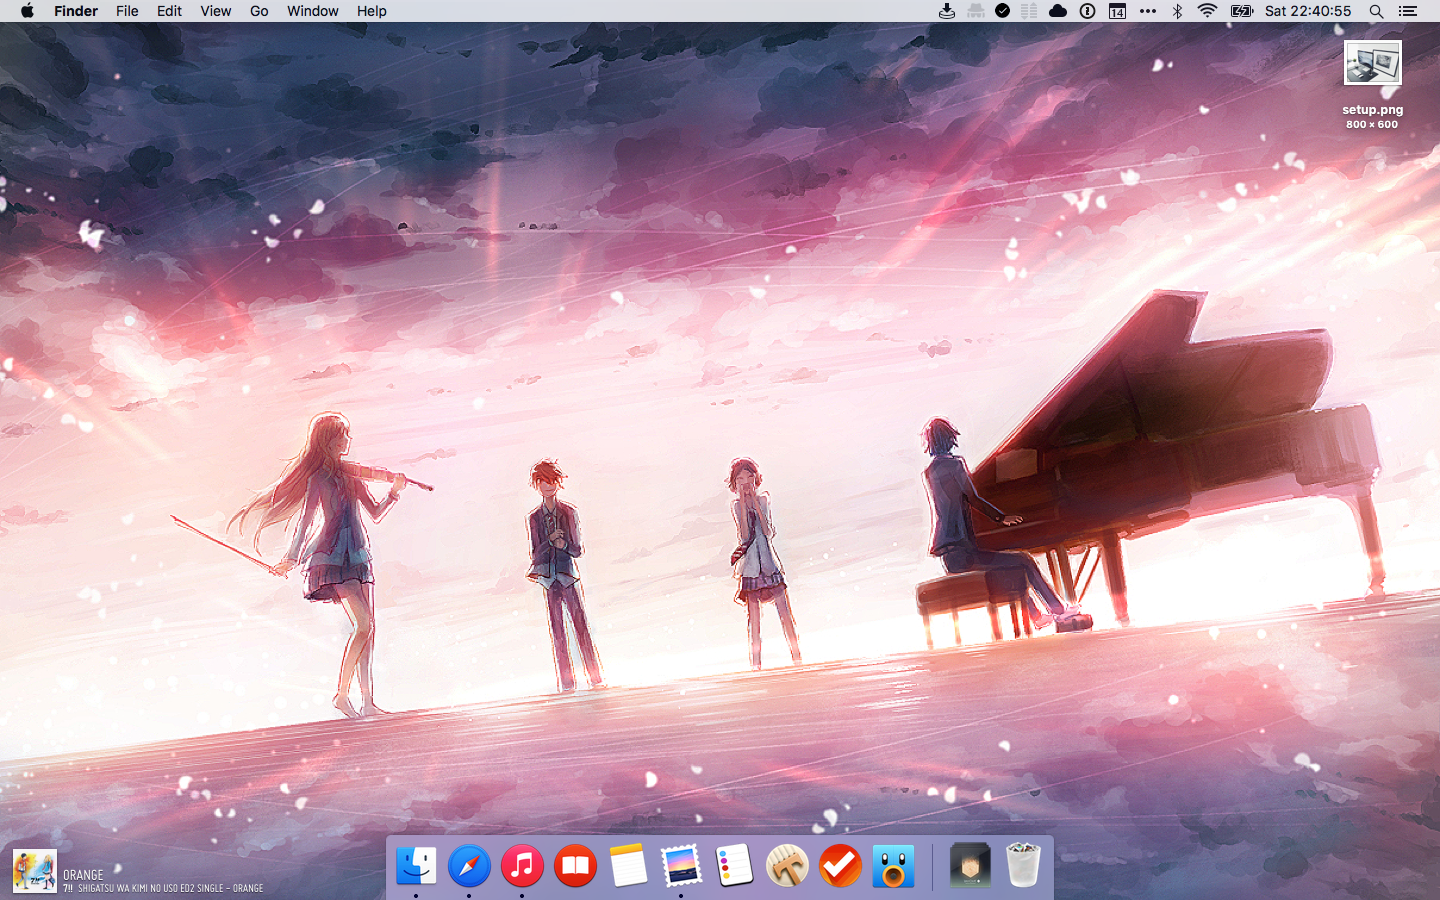Screen dimensions: 1440x900
Task: Open the stamp-shaped photo app in Dock
Action: 681,865
